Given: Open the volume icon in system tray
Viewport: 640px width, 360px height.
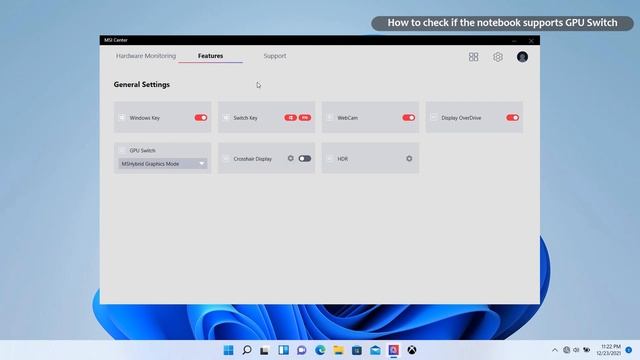Looking at the screenshot, I should [576, 350].
